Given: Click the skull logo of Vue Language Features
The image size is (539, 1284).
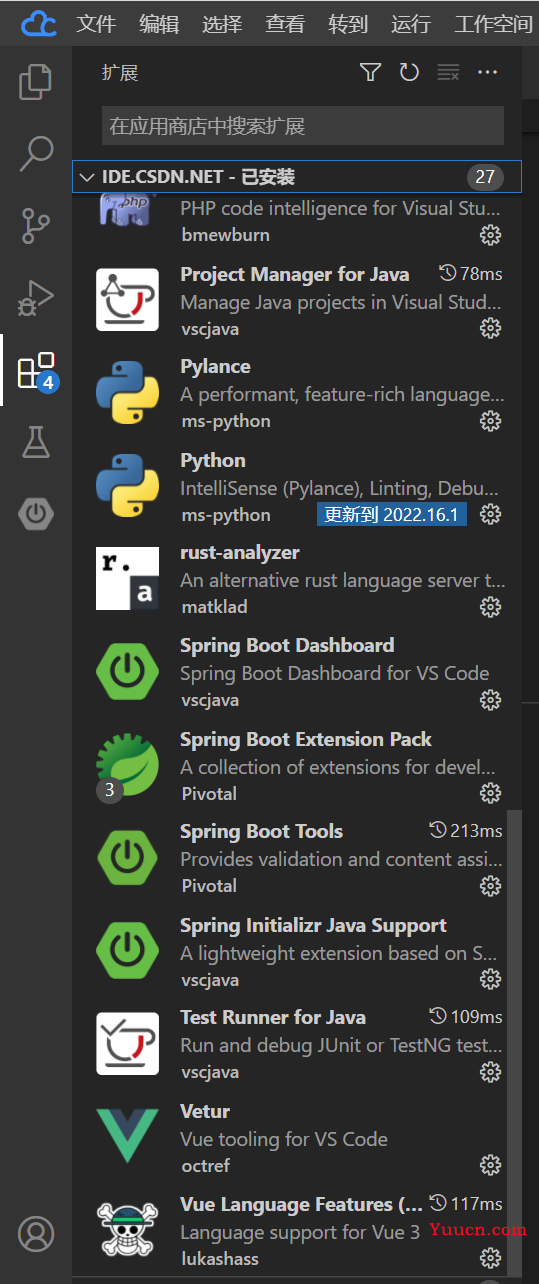Looking at the screenshot, I should click(127, 1231).
